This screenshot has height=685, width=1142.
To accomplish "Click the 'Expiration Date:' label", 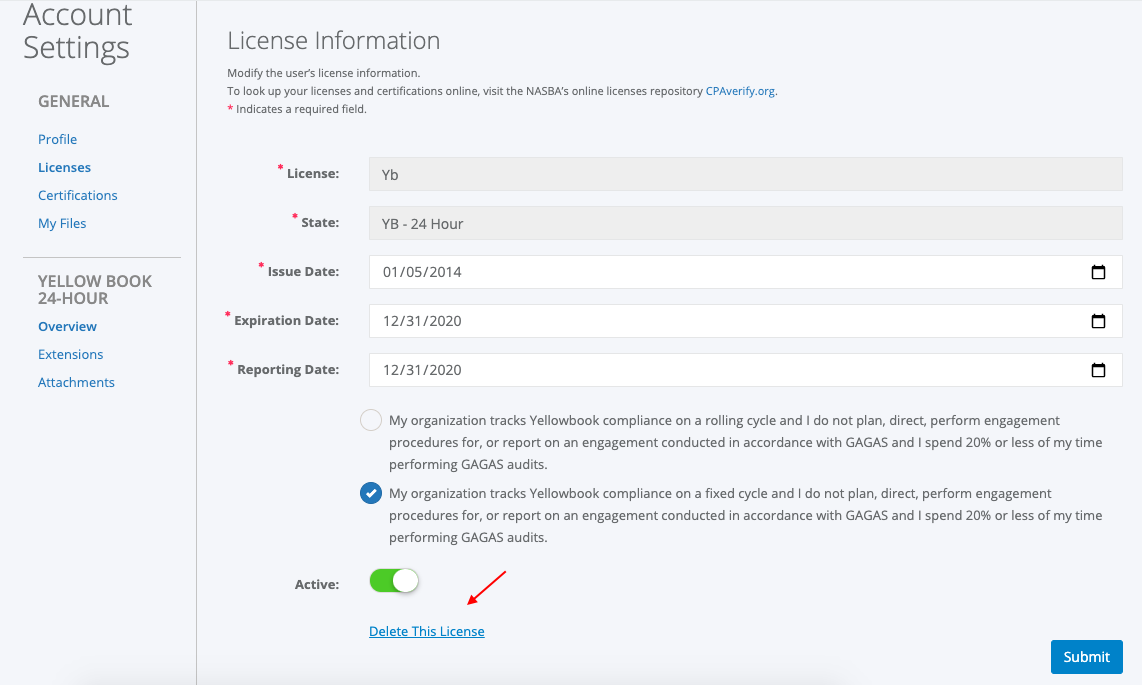I will click(286, 320).
